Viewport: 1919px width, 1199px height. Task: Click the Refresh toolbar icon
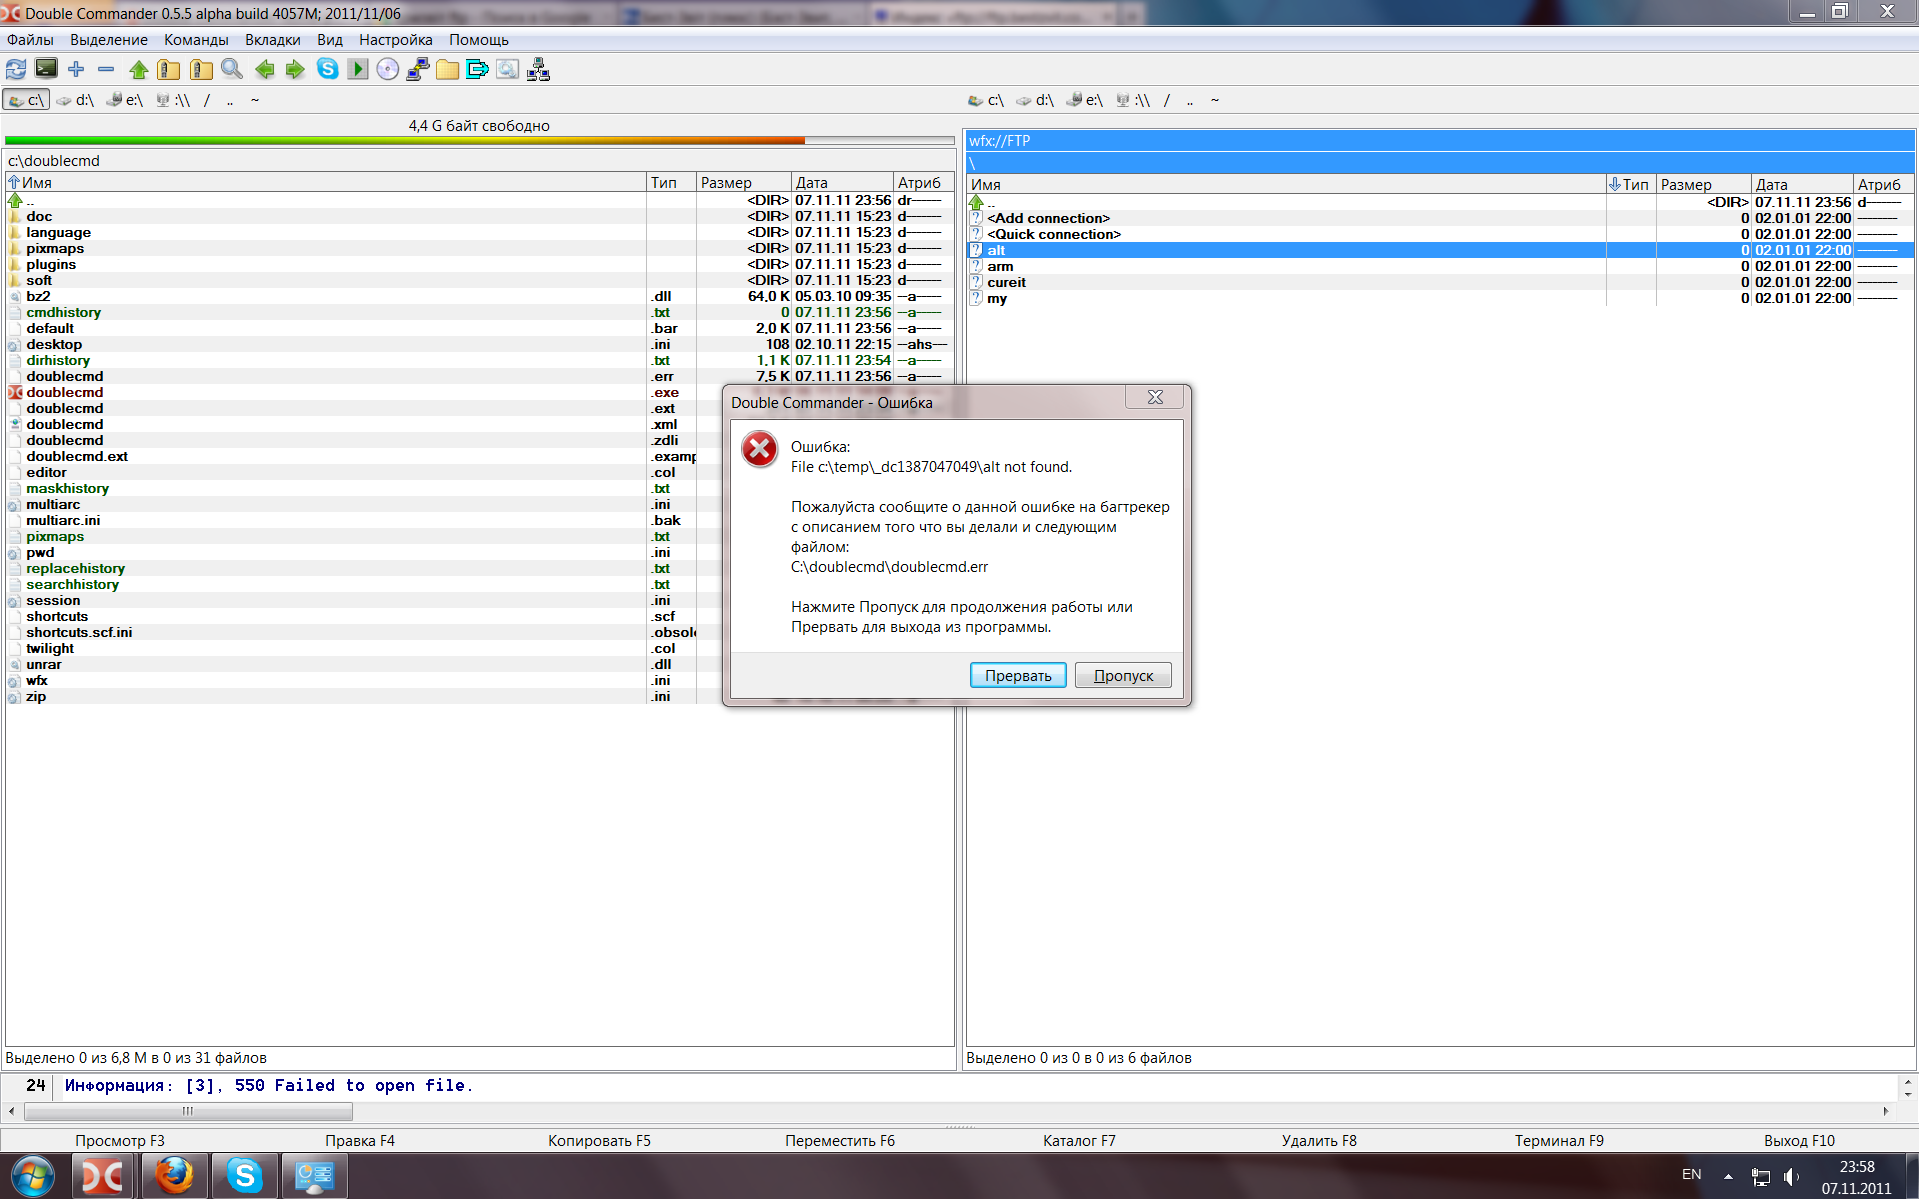pyautogui.click(x=16, y=69)
